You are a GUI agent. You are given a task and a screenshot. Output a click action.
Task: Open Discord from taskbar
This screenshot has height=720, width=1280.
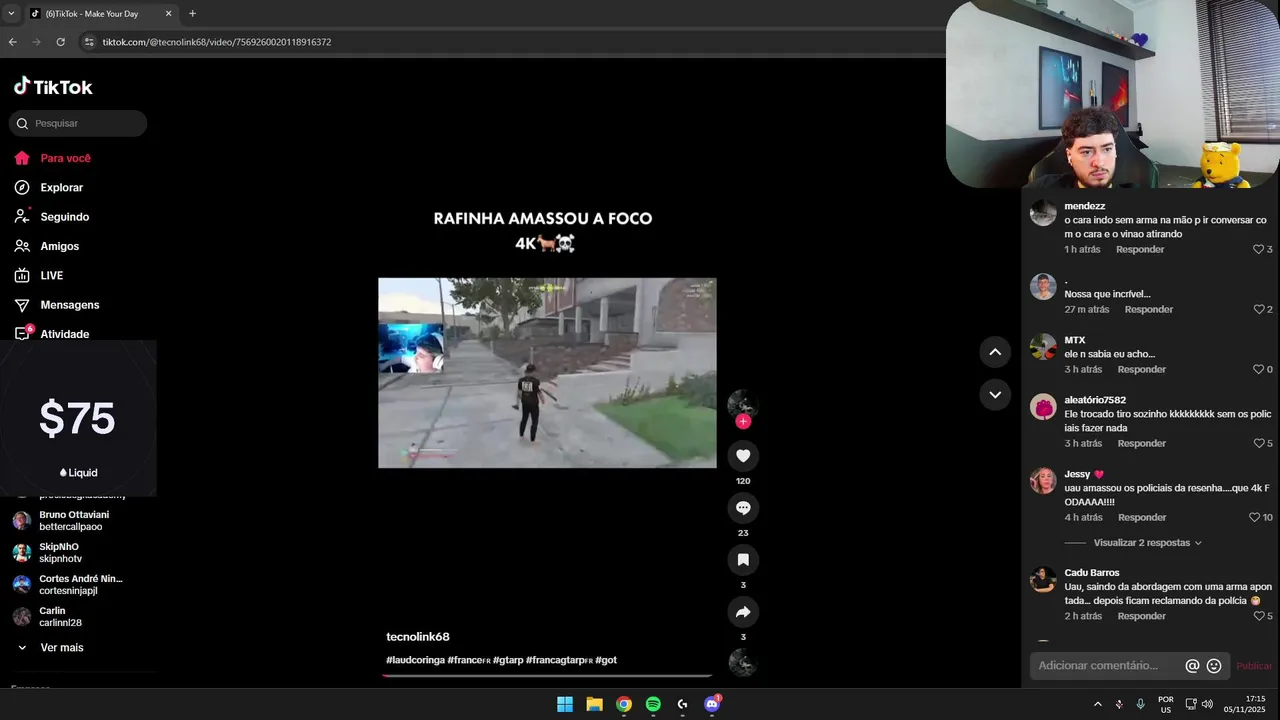[712, 704]
